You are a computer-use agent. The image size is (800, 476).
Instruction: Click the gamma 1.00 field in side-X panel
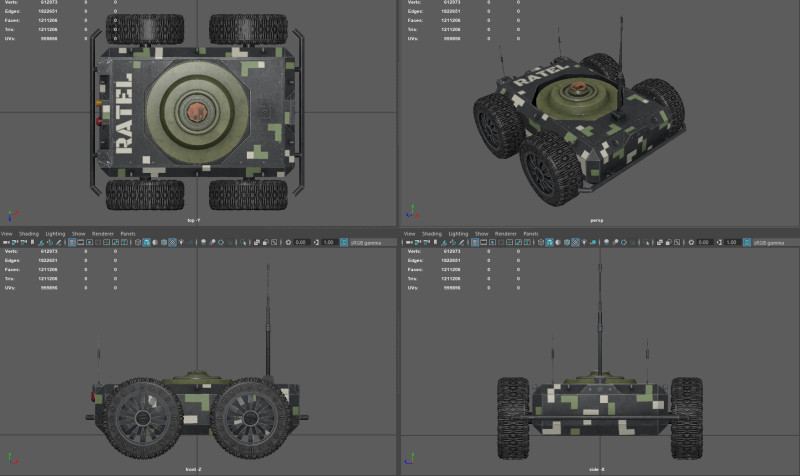coord(730,242)
